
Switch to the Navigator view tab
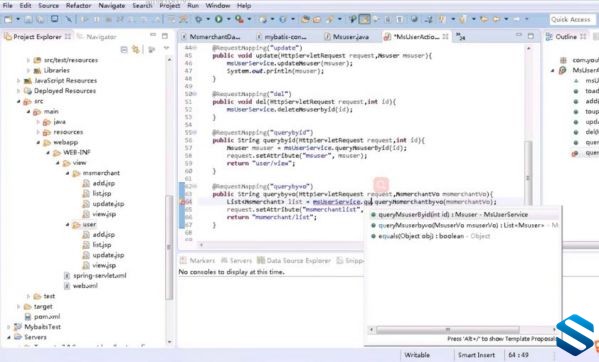click(96, 37)
